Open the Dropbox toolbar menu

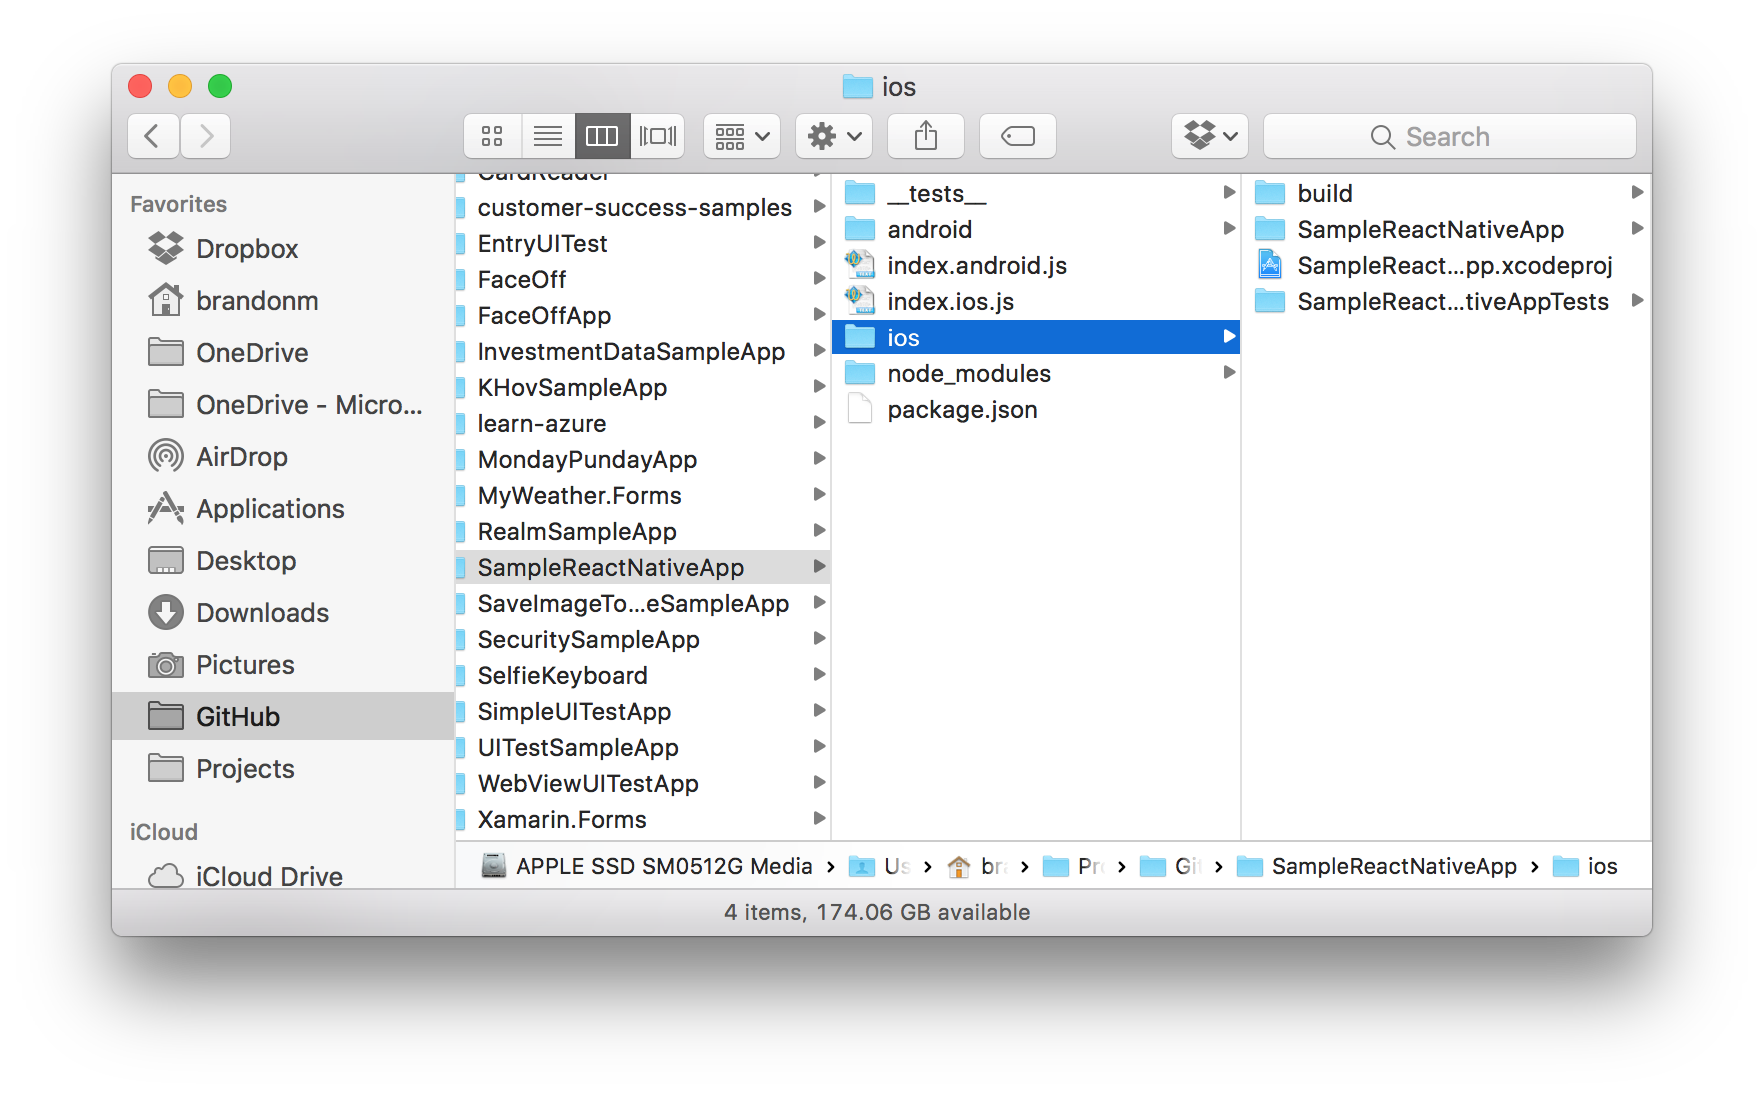click(1210, 136)
